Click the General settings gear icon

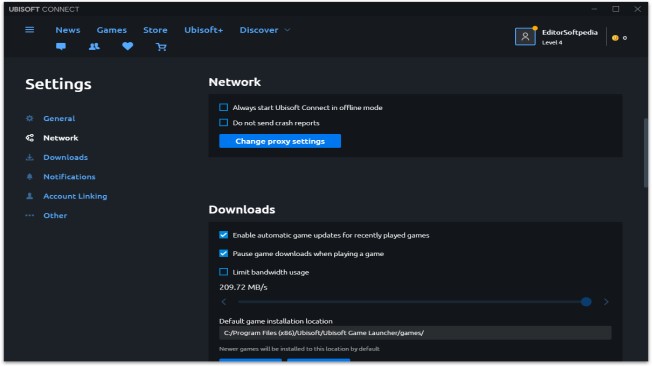(30, 118)
